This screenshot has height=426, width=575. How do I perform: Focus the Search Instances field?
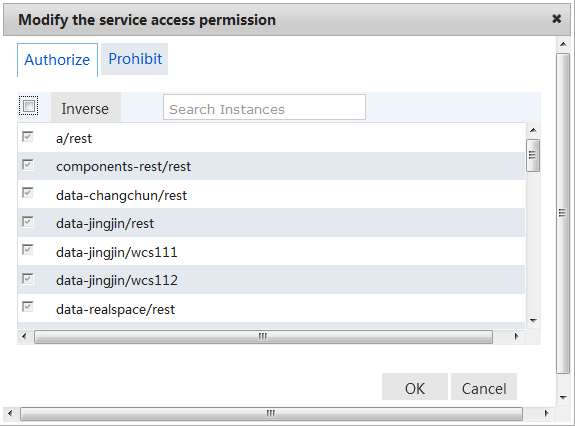(x=264, y=107)
